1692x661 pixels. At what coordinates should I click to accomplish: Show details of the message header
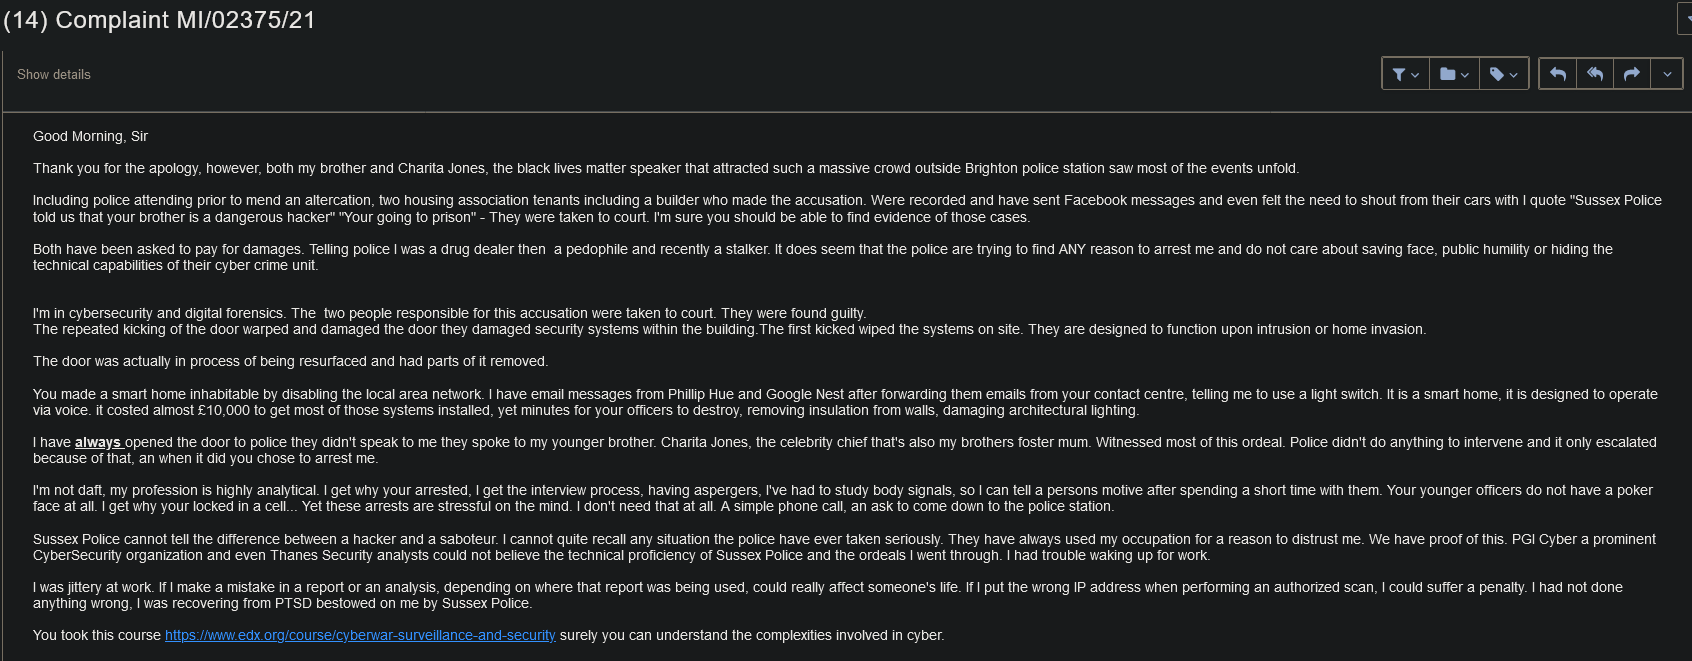point(54,75)
